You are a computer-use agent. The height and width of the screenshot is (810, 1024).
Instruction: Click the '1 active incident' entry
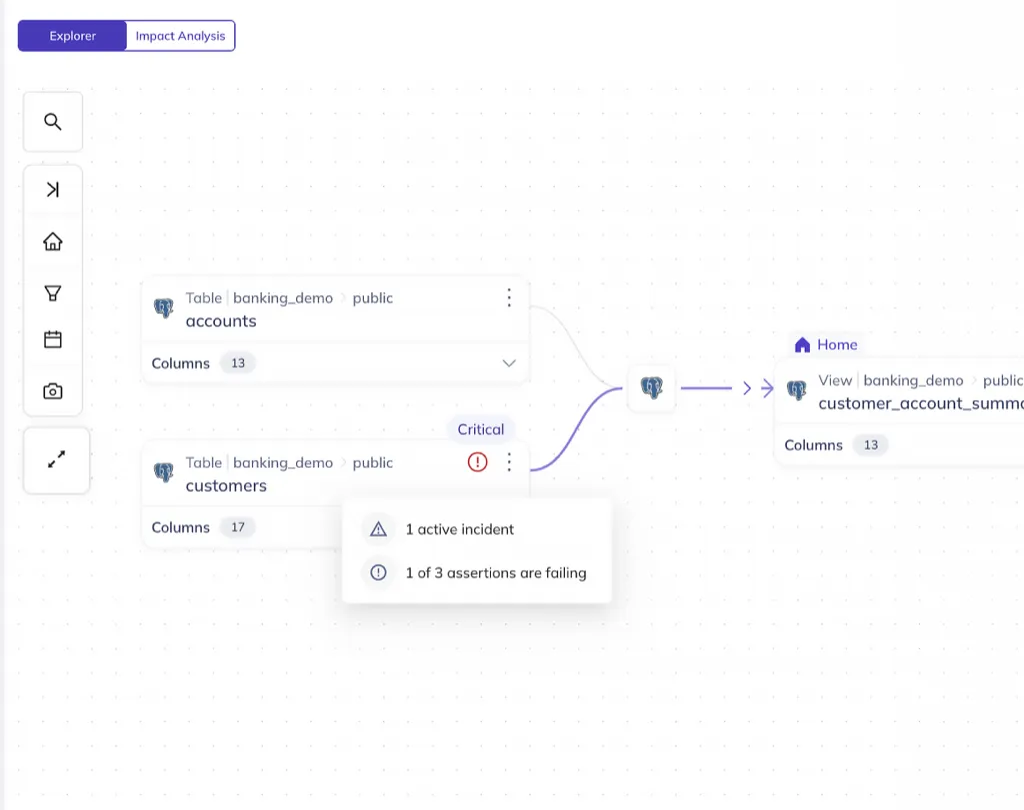tap(459, 529)
